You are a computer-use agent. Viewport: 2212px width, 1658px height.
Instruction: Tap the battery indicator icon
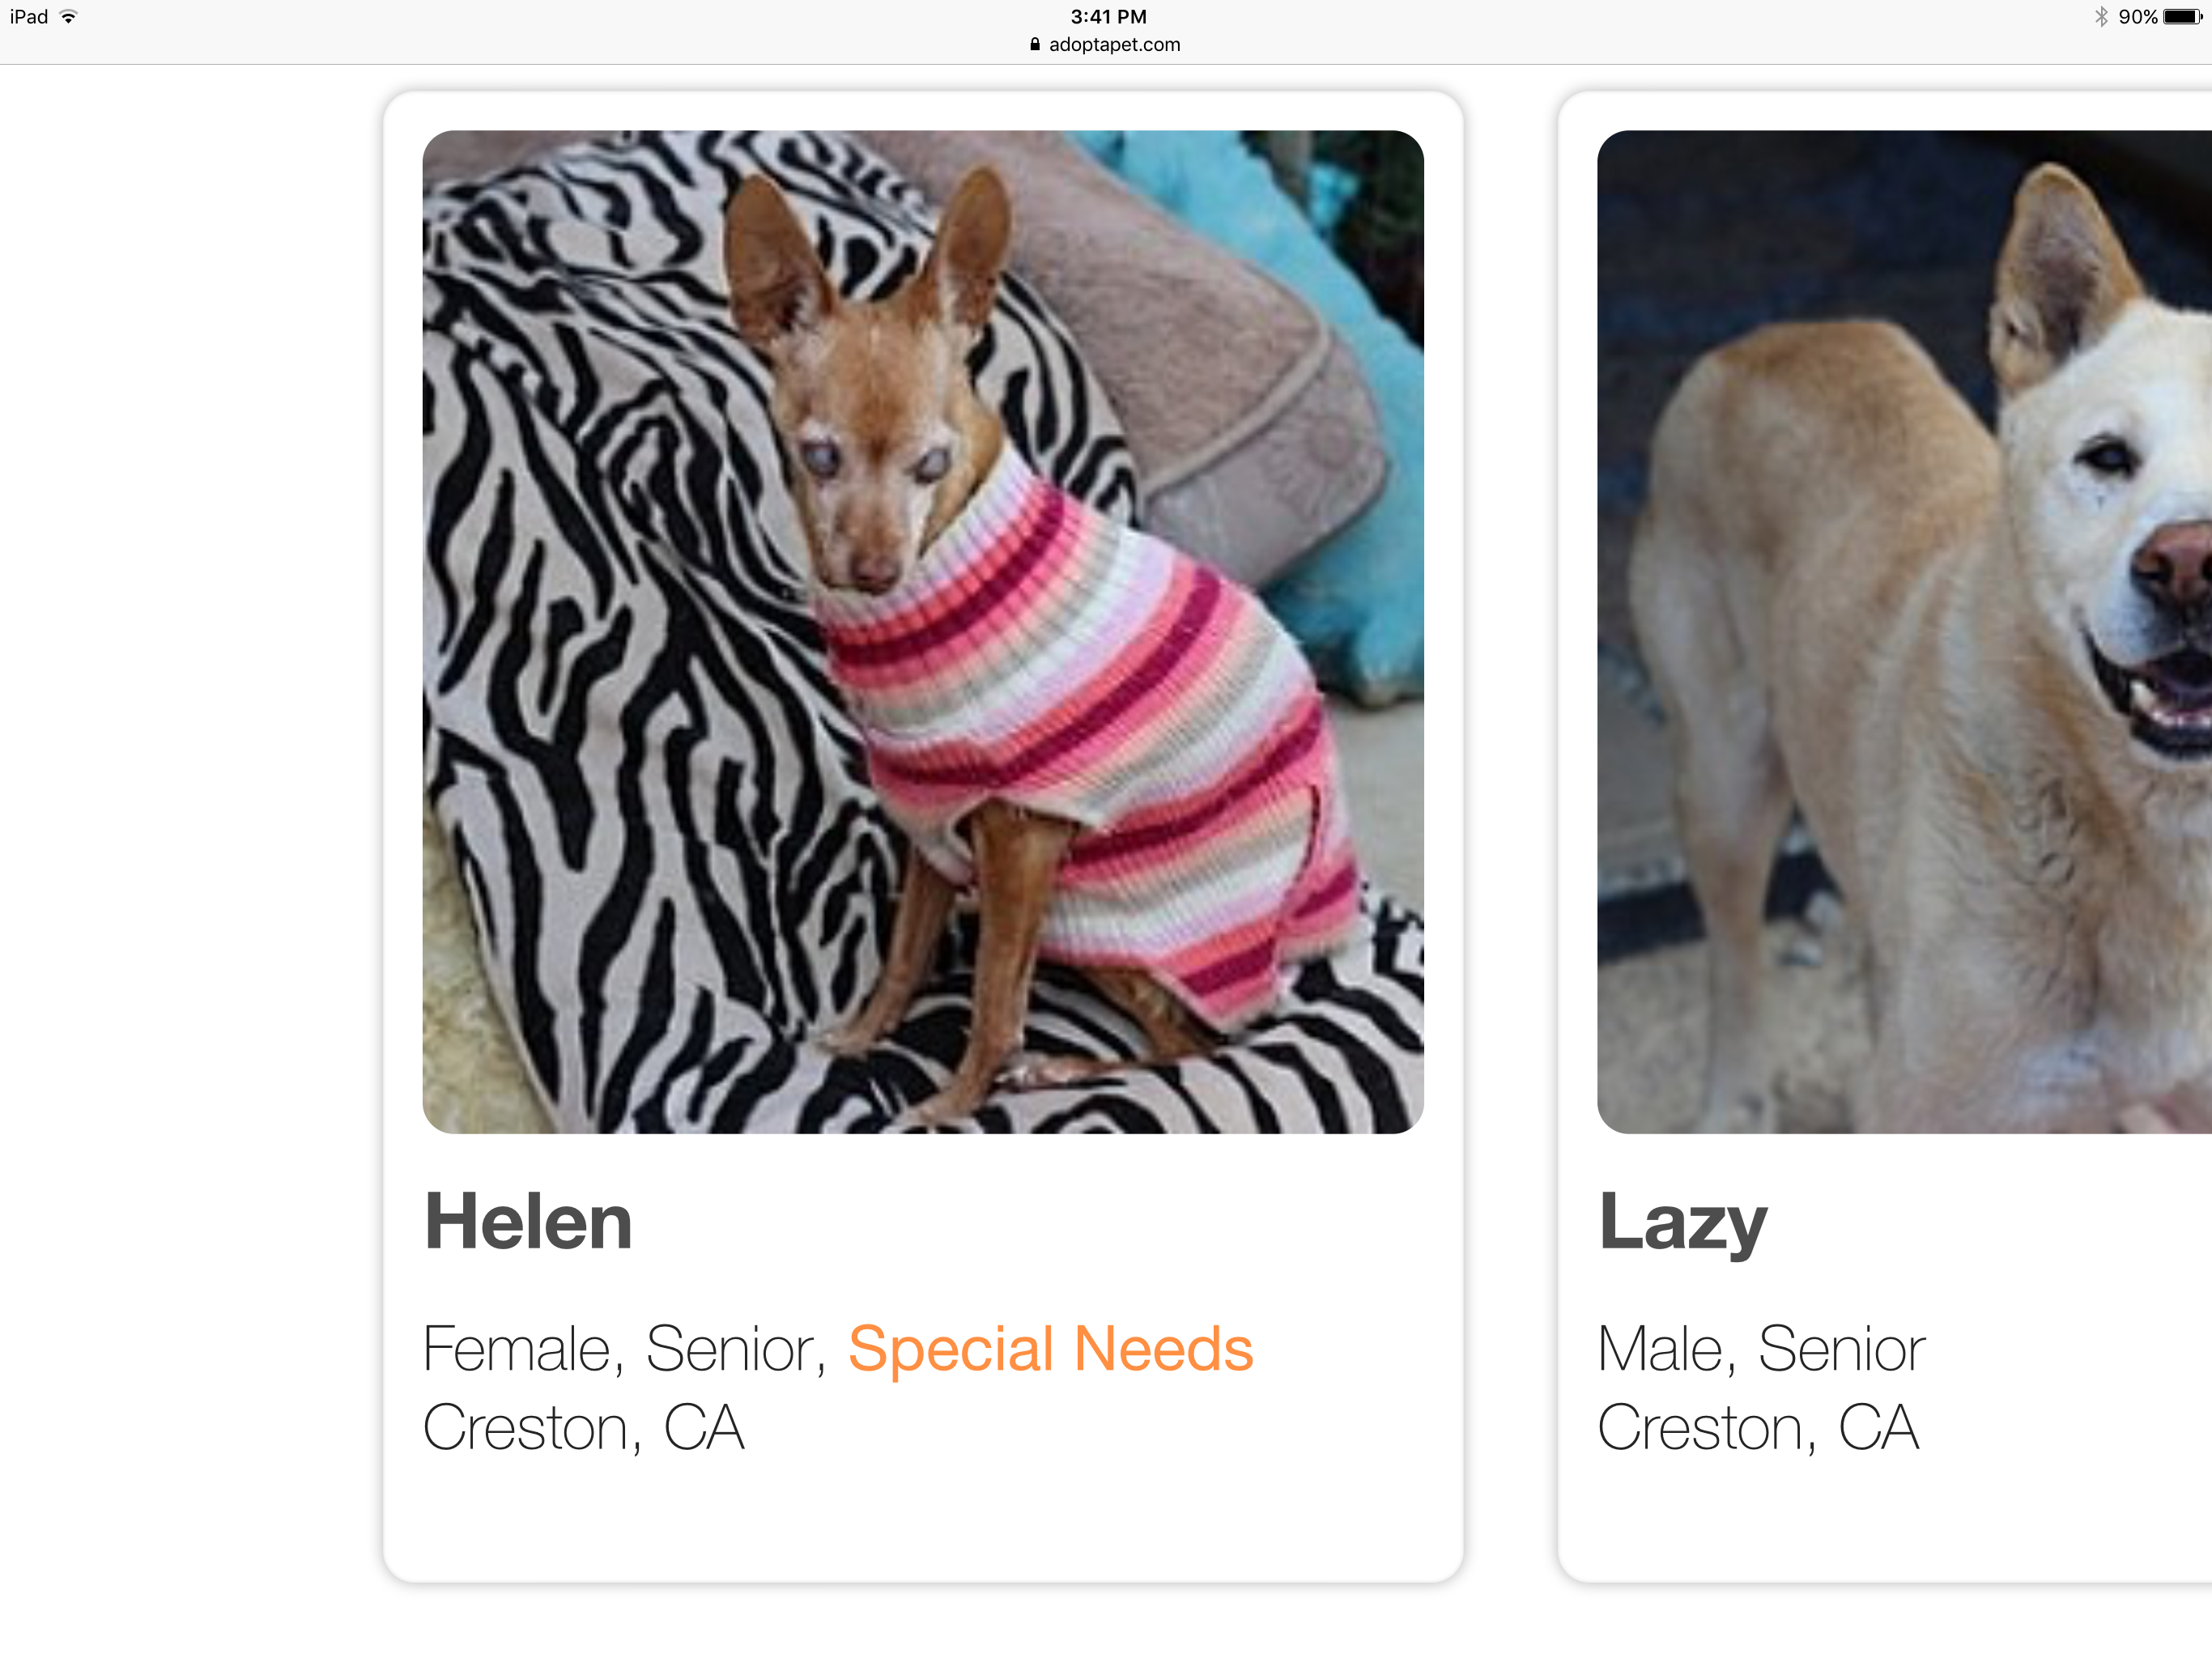tap(2182, 17)
